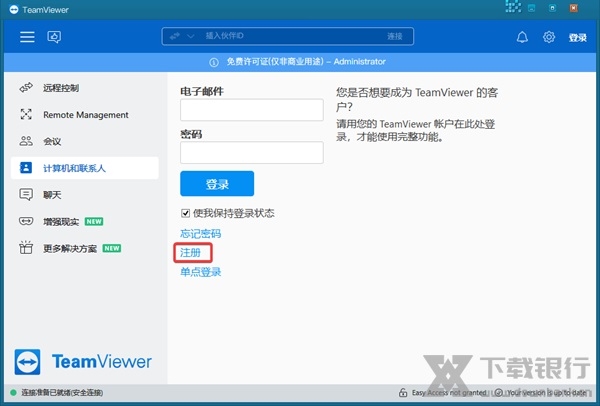Expand the connection mode dropdown arrow

tap(191, 36)
